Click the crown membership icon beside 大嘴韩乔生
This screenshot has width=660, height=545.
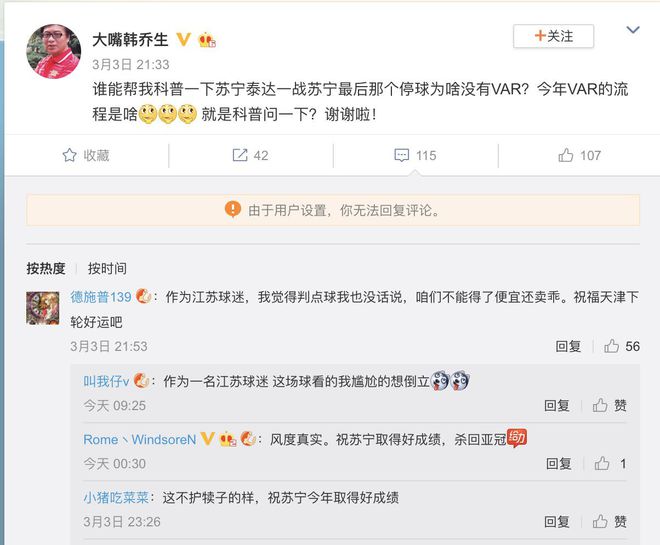coord(207,40)
